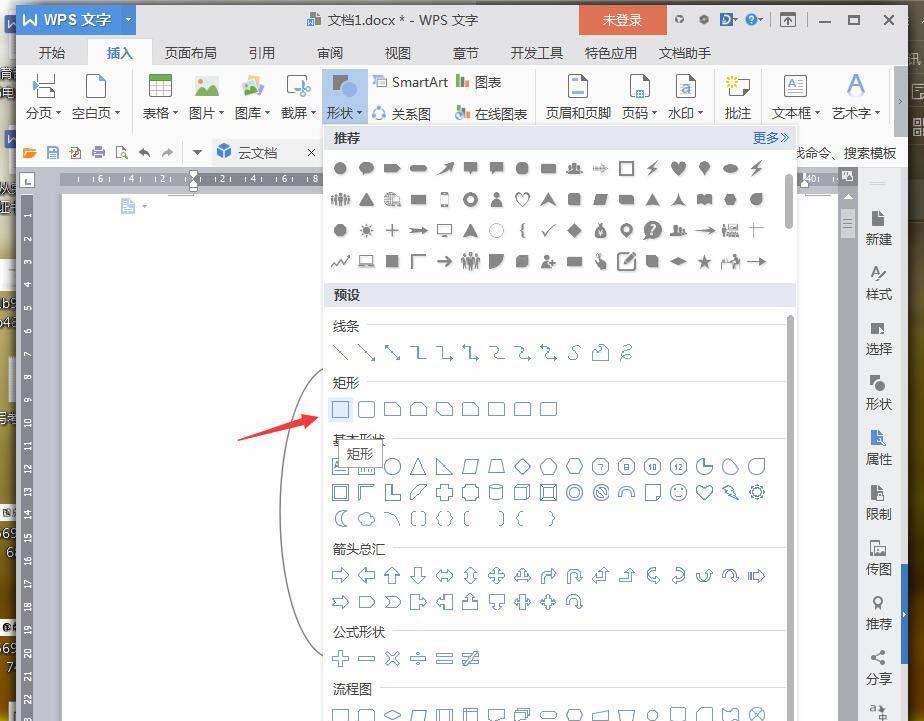The width and height of the screenshot is (924, 721).
Task: Click the SmartArt button
Action: [411, 82]
